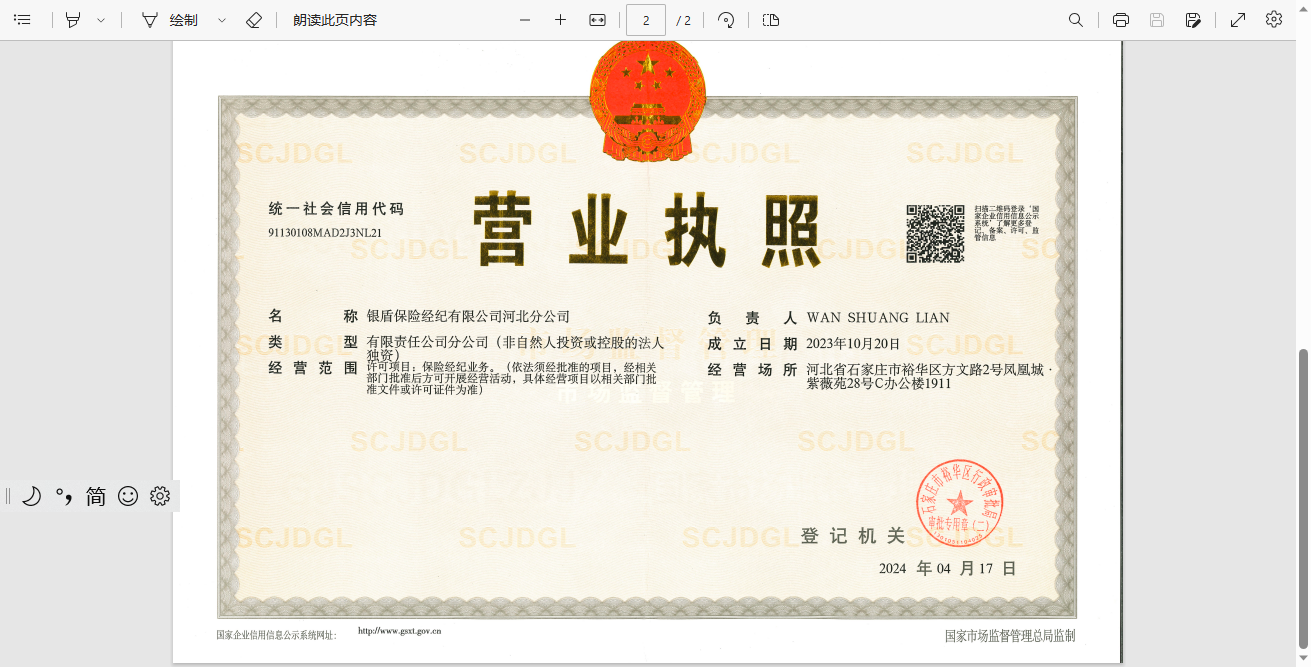Open the search in PDF tool

pyautogui.click(x=1076, y=20)
